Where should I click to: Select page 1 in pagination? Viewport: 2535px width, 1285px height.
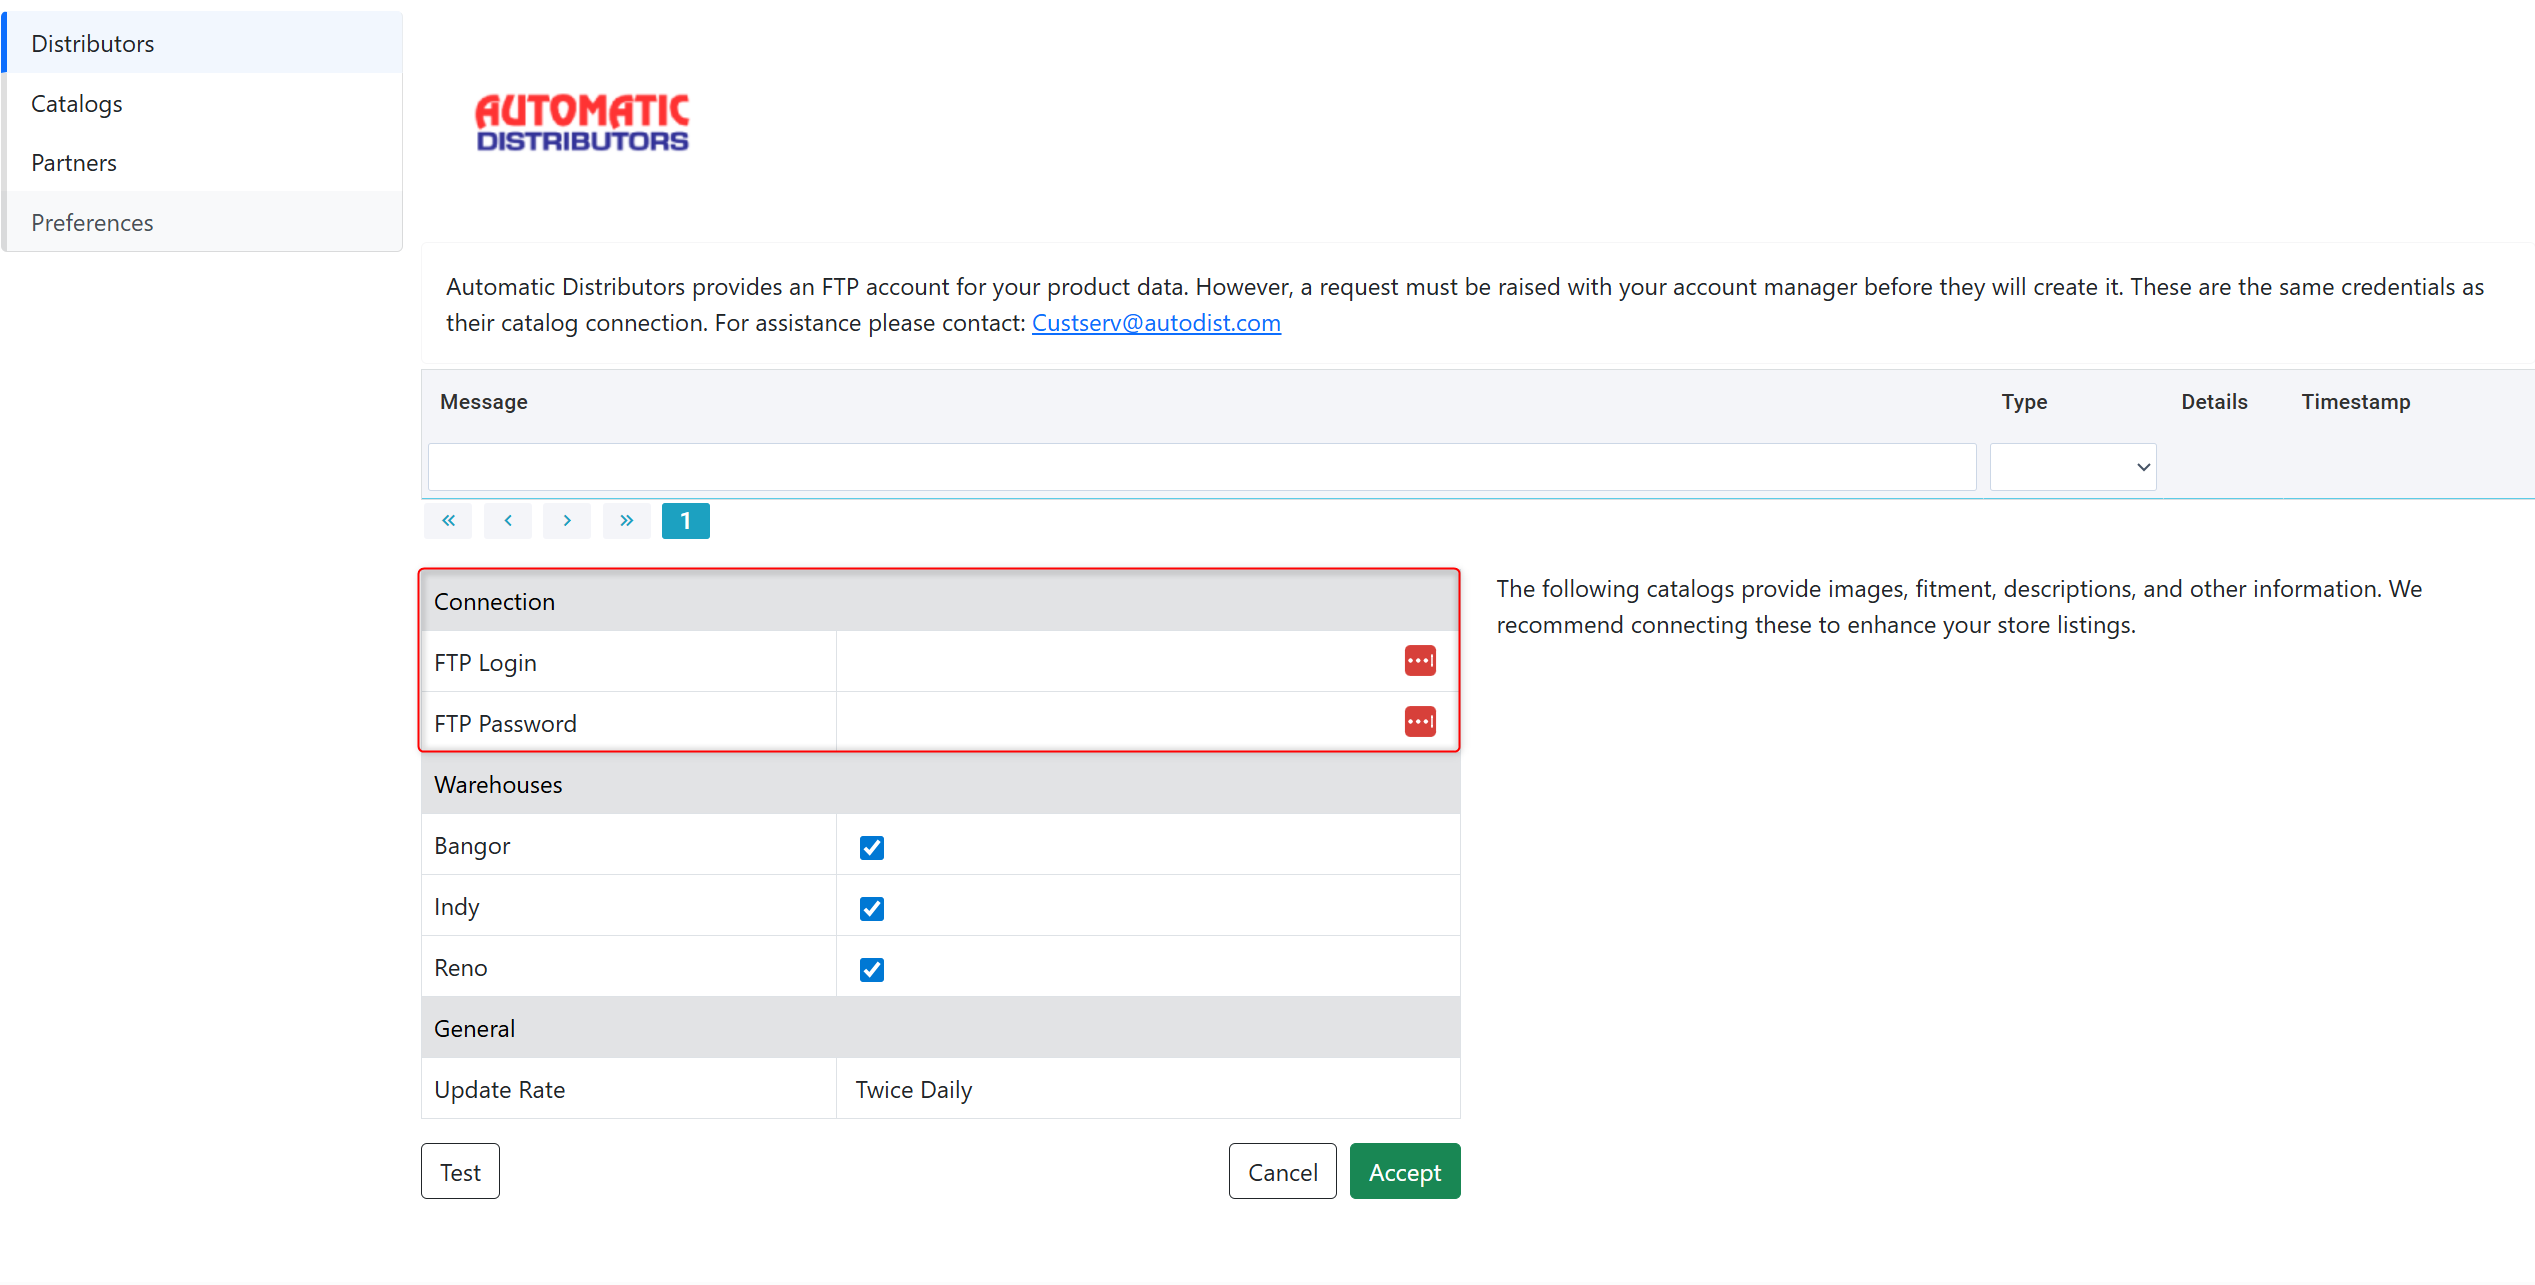(685, 520)
